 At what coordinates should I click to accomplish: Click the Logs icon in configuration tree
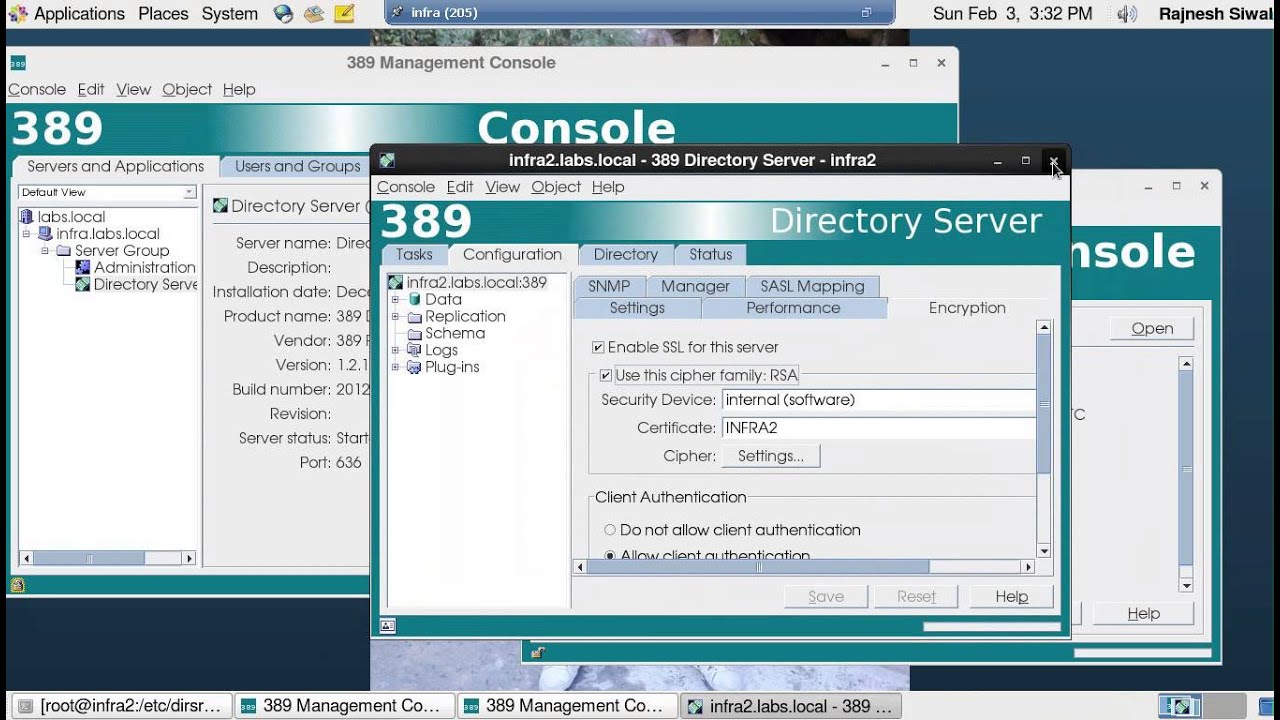tap(414, 350)
